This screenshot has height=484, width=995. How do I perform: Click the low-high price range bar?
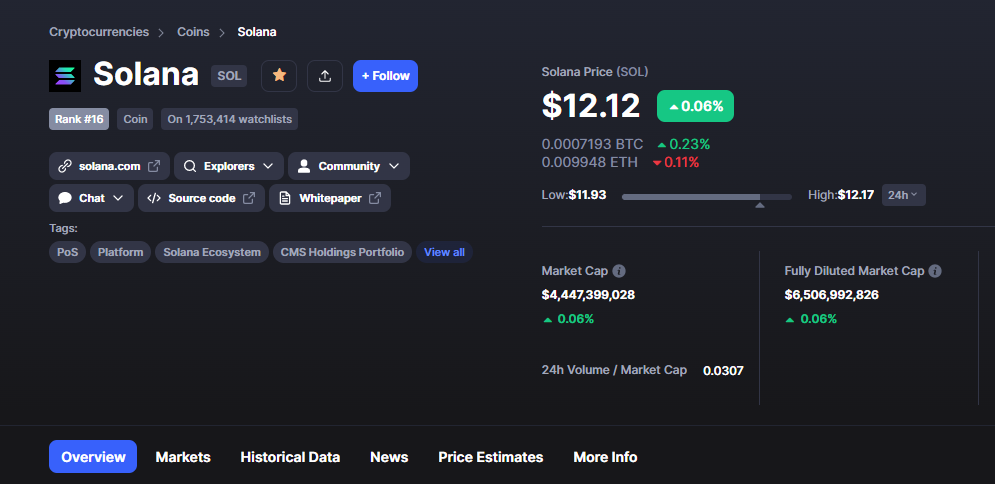[707, 197]
